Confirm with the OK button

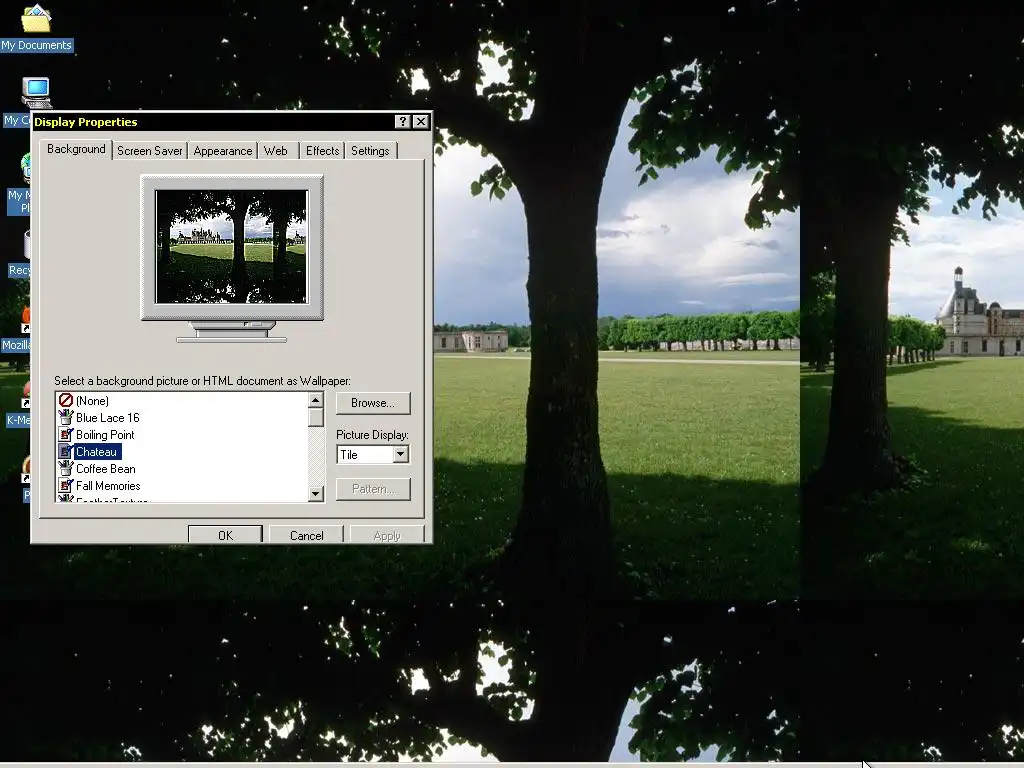[x=225, y=535]
